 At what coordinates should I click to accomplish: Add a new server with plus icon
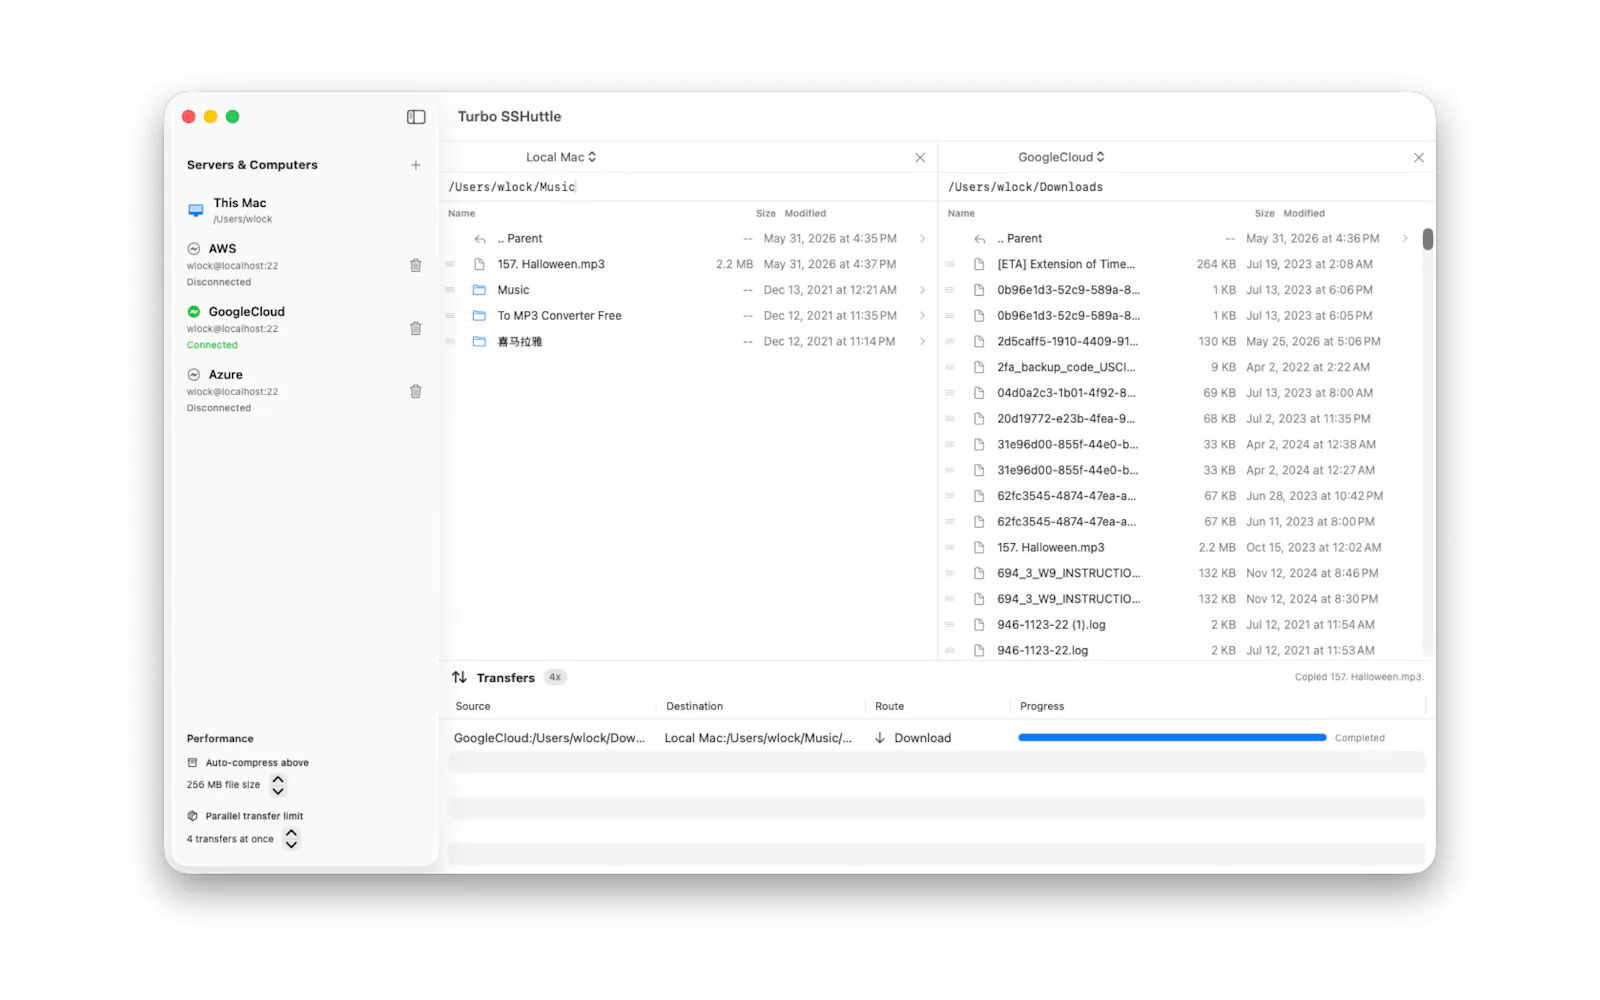416,165
